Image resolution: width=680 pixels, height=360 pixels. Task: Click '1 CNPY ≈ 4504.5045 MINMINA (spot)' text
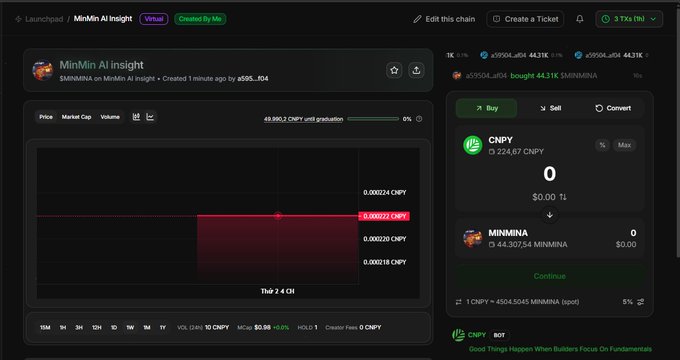523,302
